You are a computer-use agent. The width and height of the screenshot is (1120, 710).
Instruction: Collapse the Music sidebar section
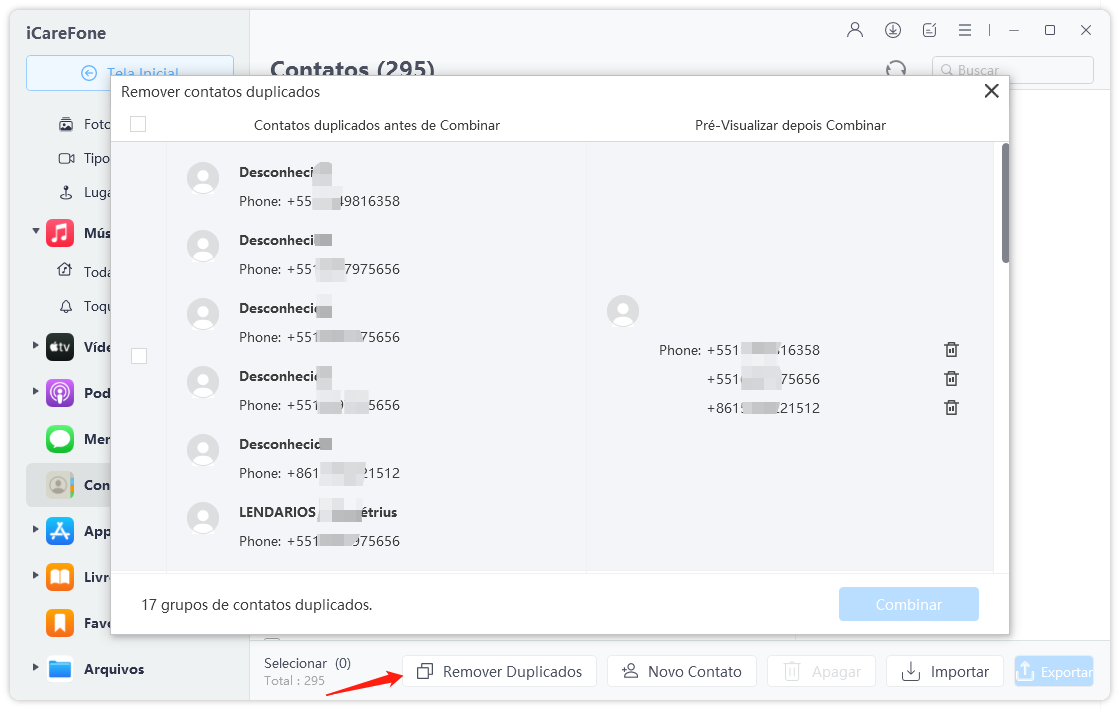[36, 233]
